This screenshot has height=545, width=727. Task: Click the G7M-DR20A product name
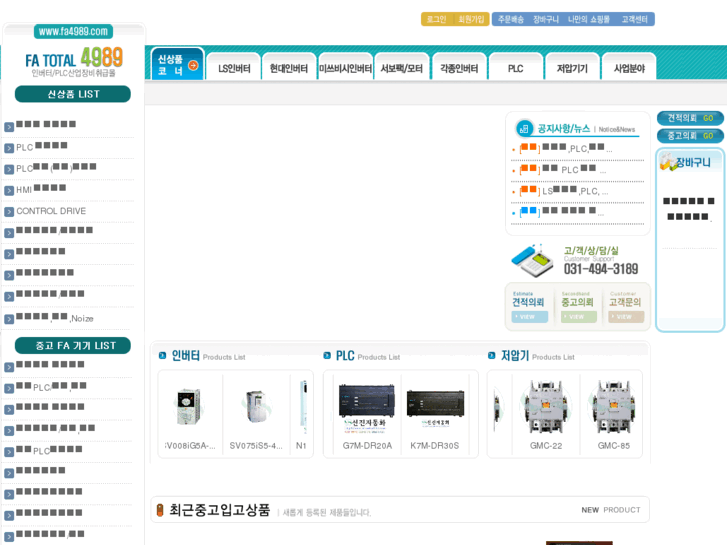coord(367,446)
